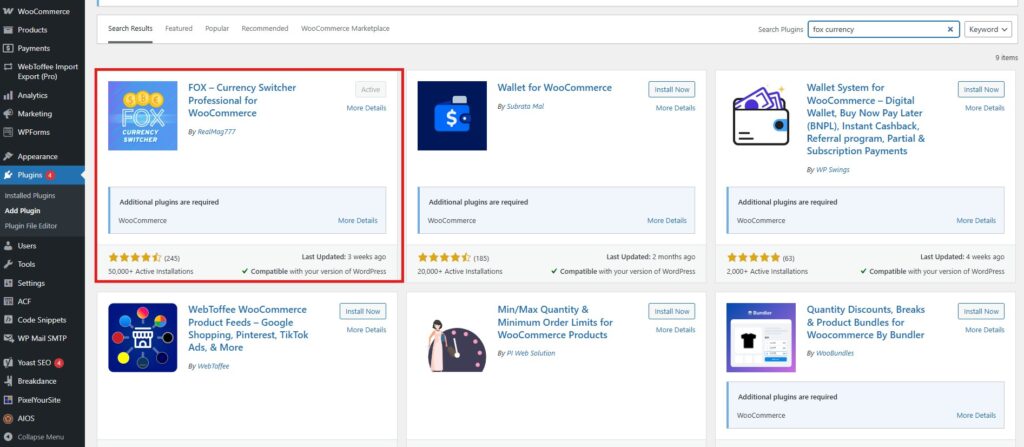Switch to the Featured tab
The width and height of the screenshot is (1024, 447).
coord(179,28)
